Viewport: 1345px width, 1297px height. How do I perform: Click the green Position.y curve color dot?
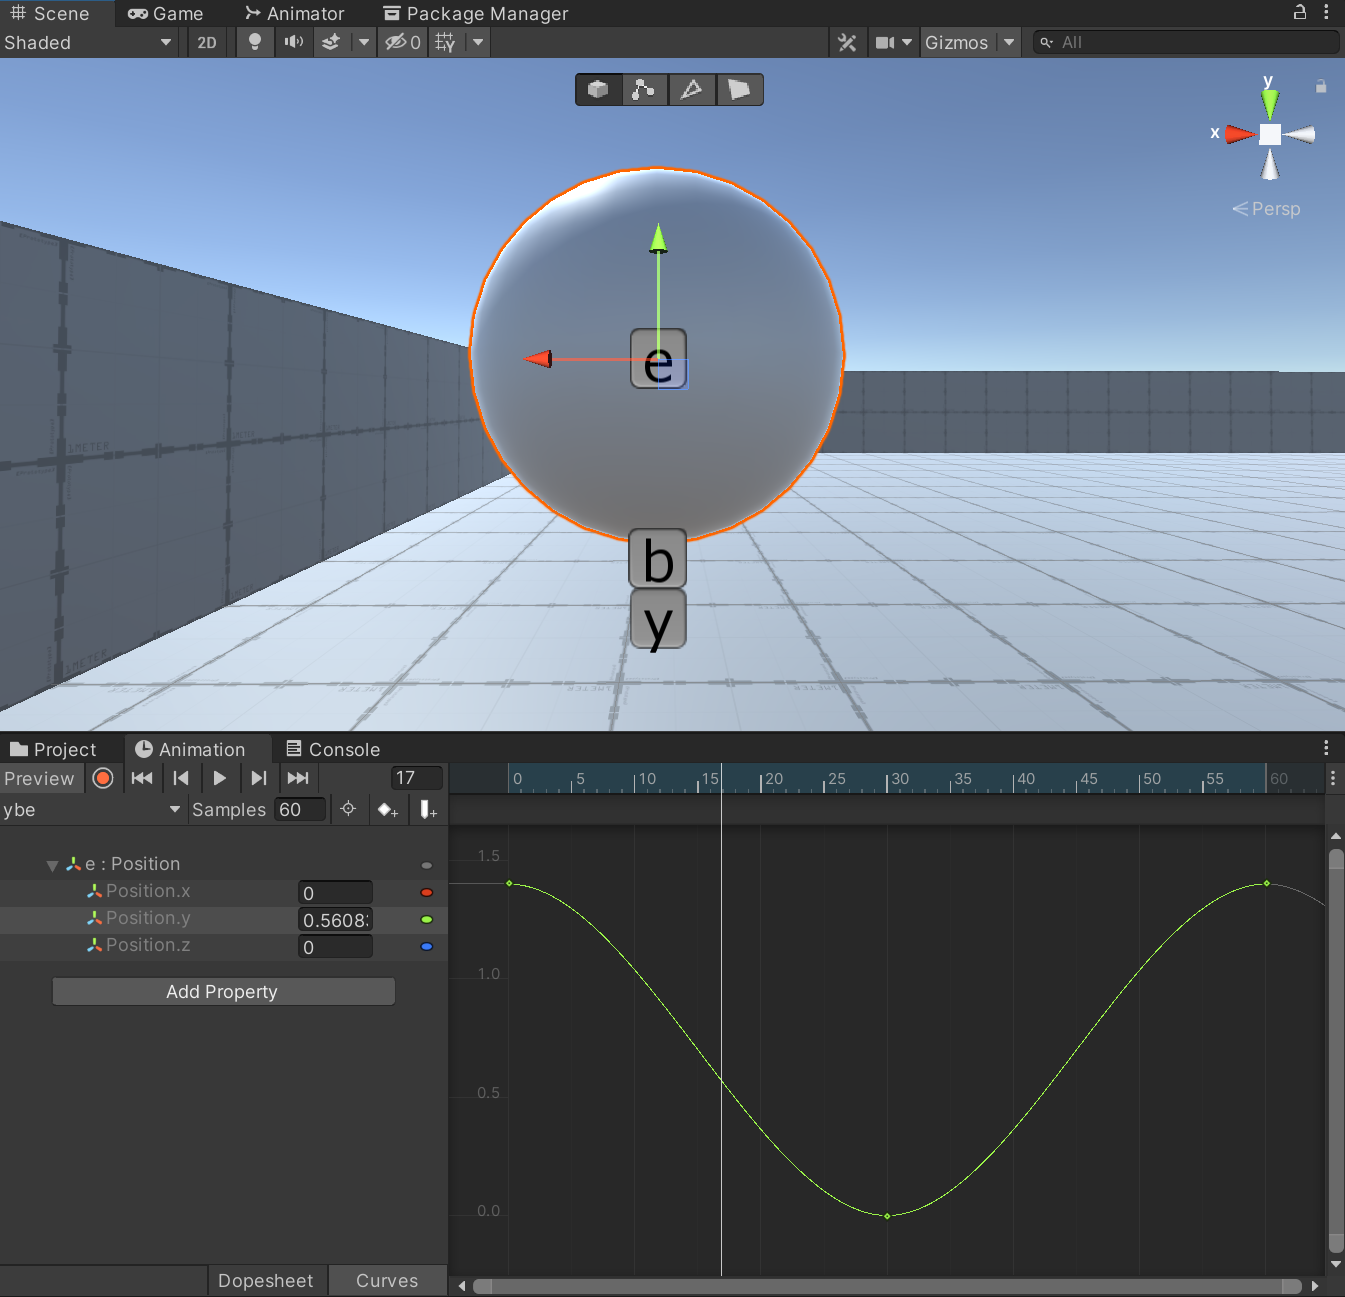point(427,919)
